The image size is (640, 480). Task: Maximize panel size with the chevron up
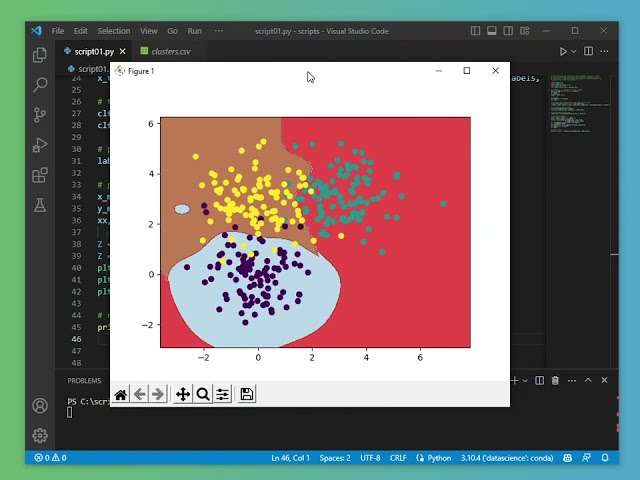588,380
